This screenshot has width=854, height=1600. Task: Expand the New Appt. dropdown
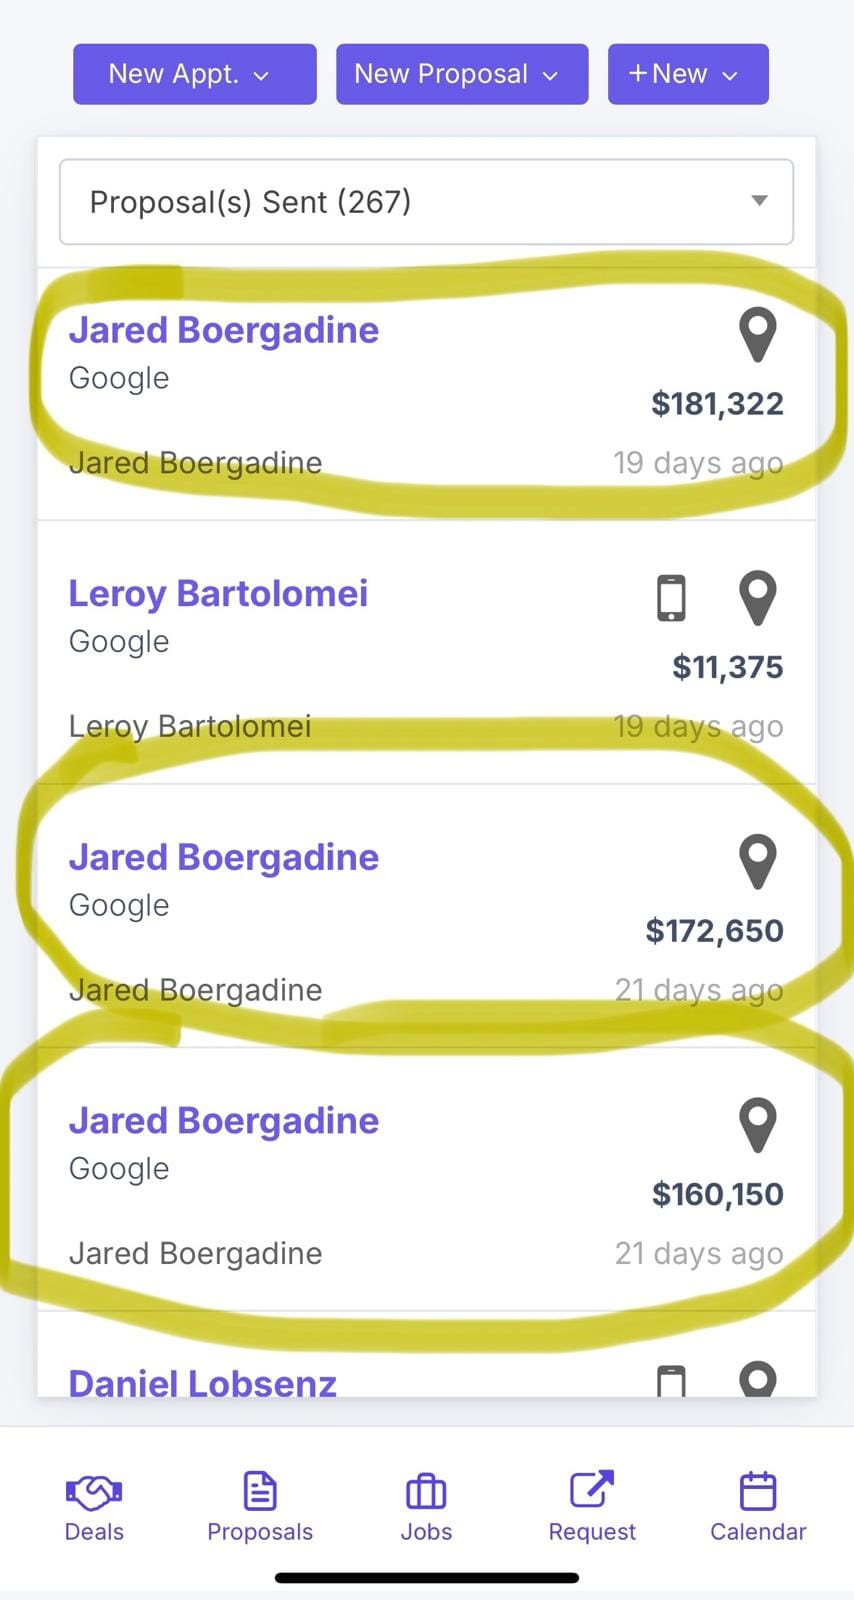195,74
